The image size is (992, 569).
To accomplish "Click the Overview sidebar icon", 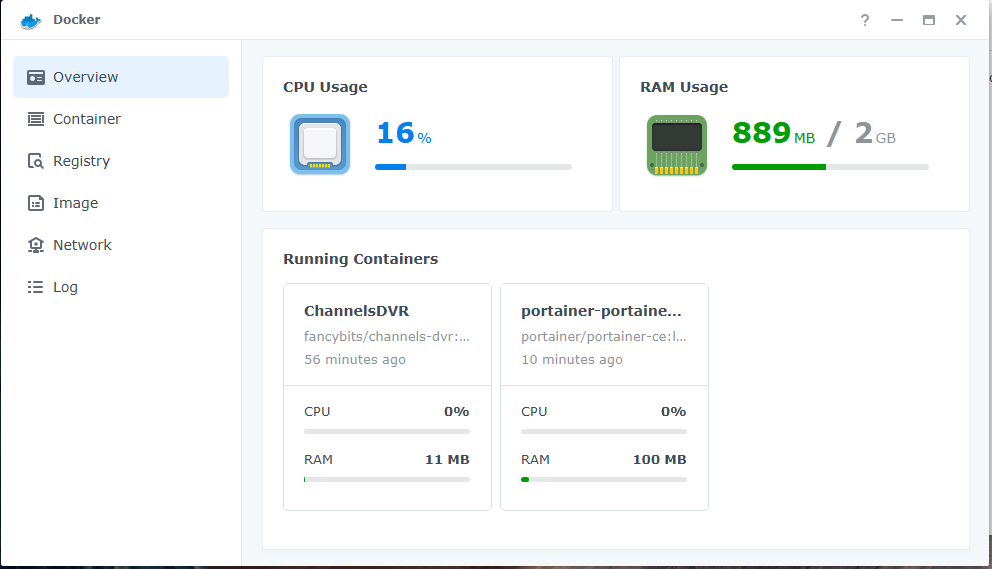I will (36, 77).
